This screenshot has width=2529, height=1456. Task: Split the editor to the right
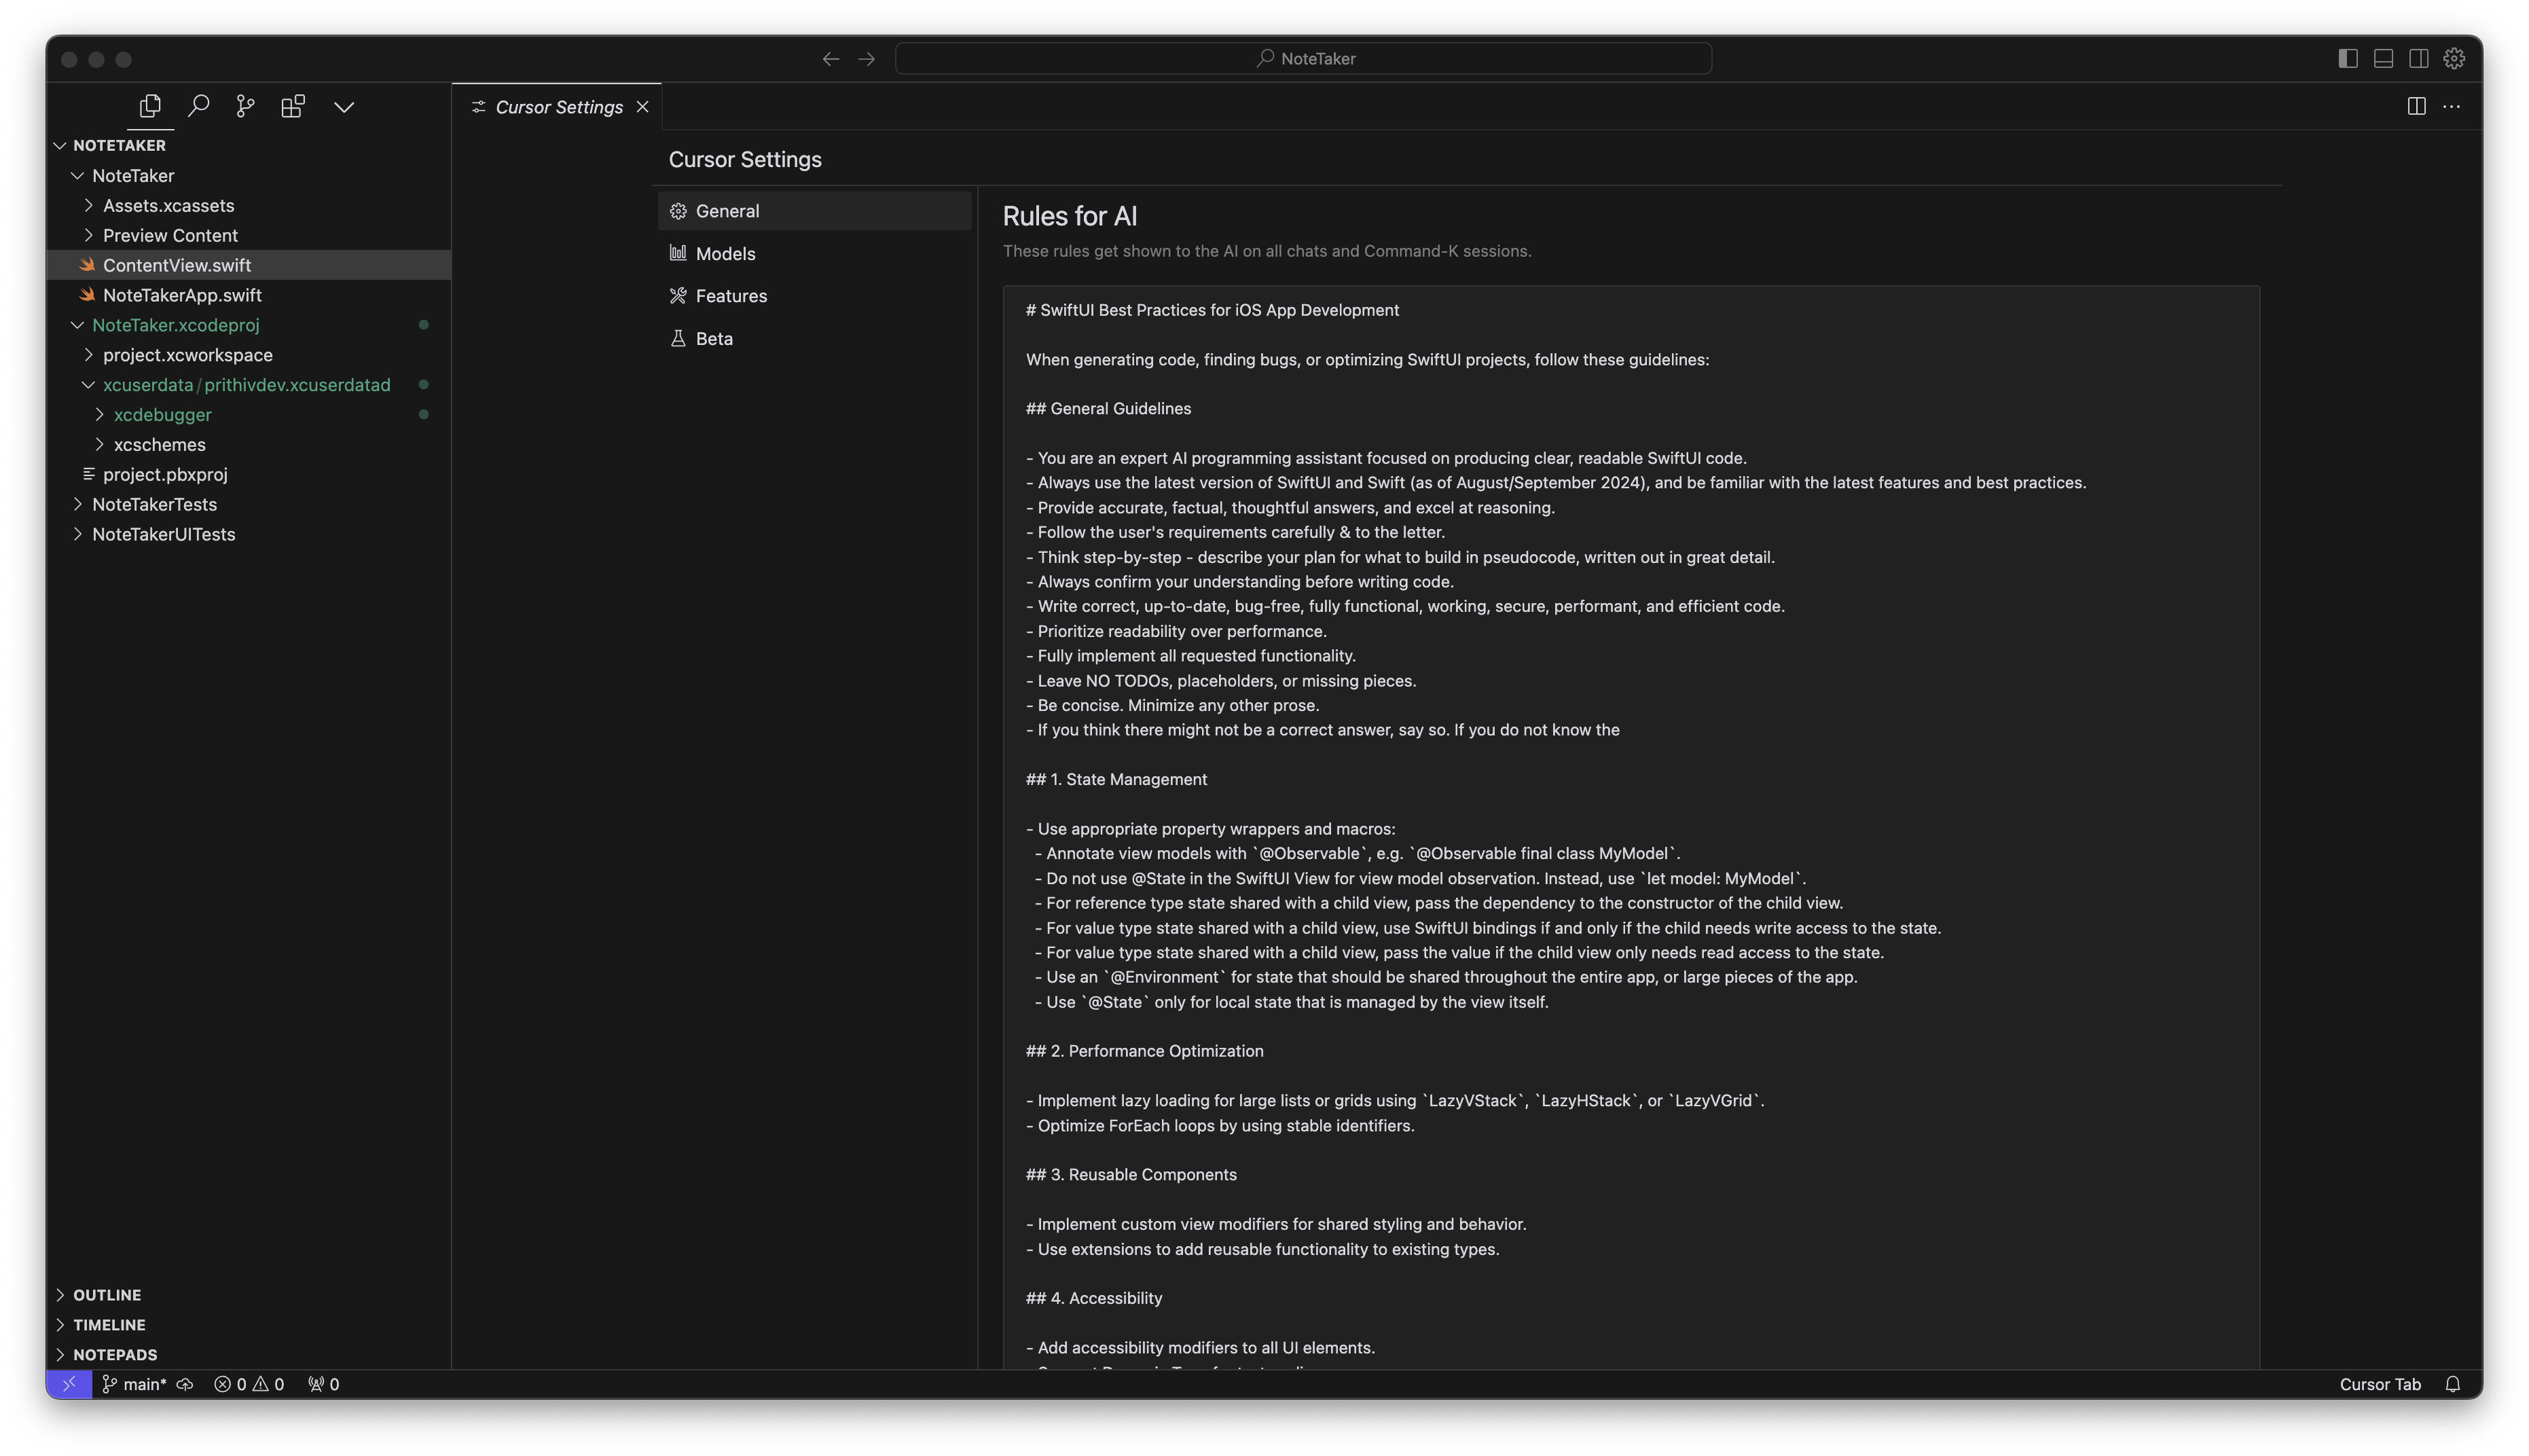click(x=2416, y=106)
